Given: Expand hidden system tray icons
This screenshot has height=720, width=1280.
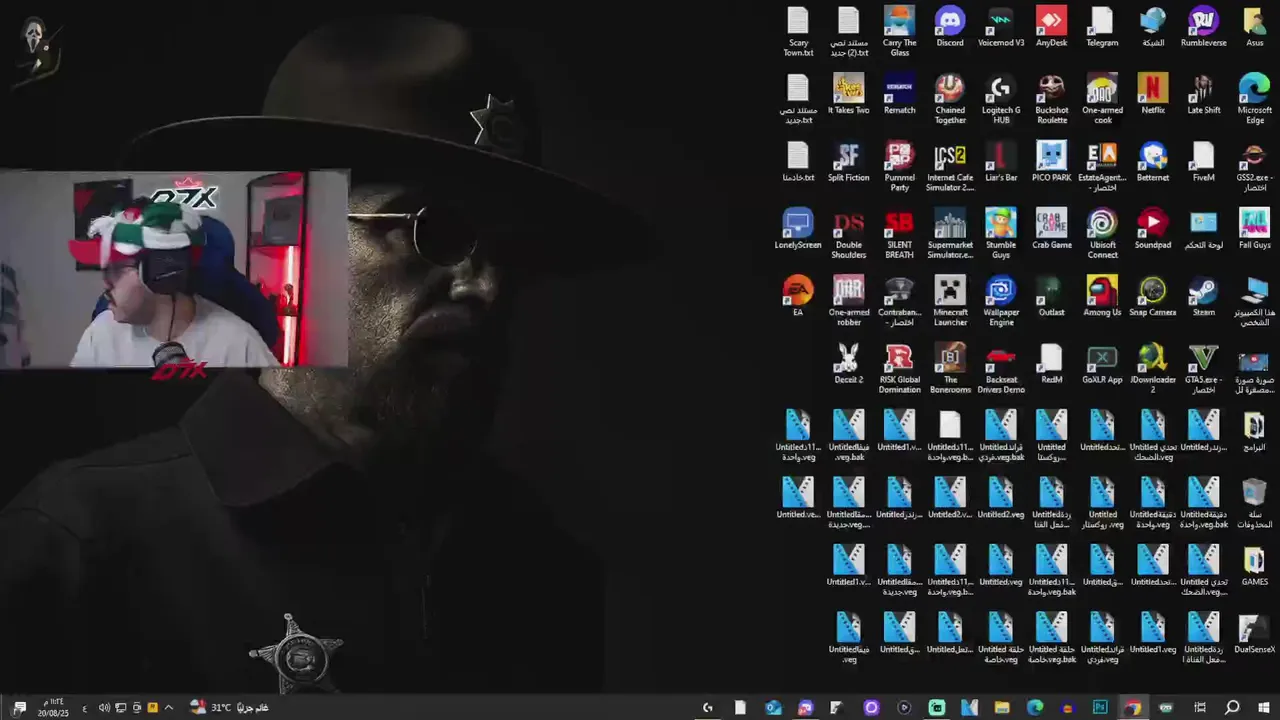Looking at the screenshot, I should [x=168, y=707].
